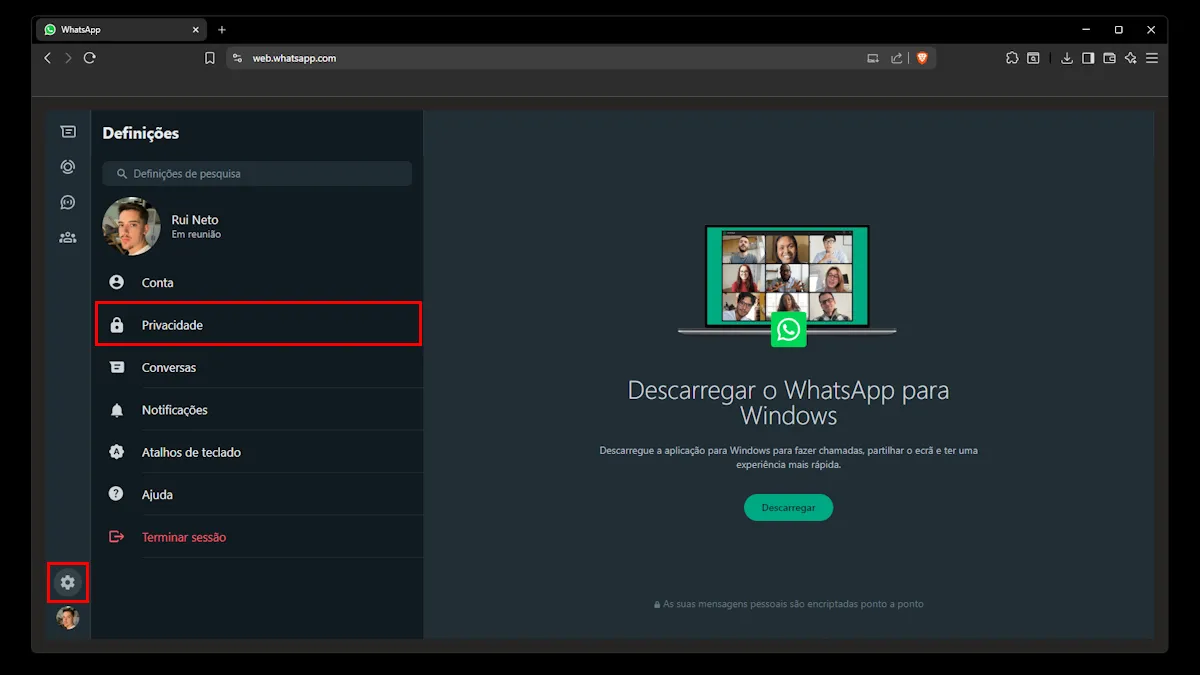Open profile avatar at sidebar bottom
1200x675 pixels.
(68, 618)
